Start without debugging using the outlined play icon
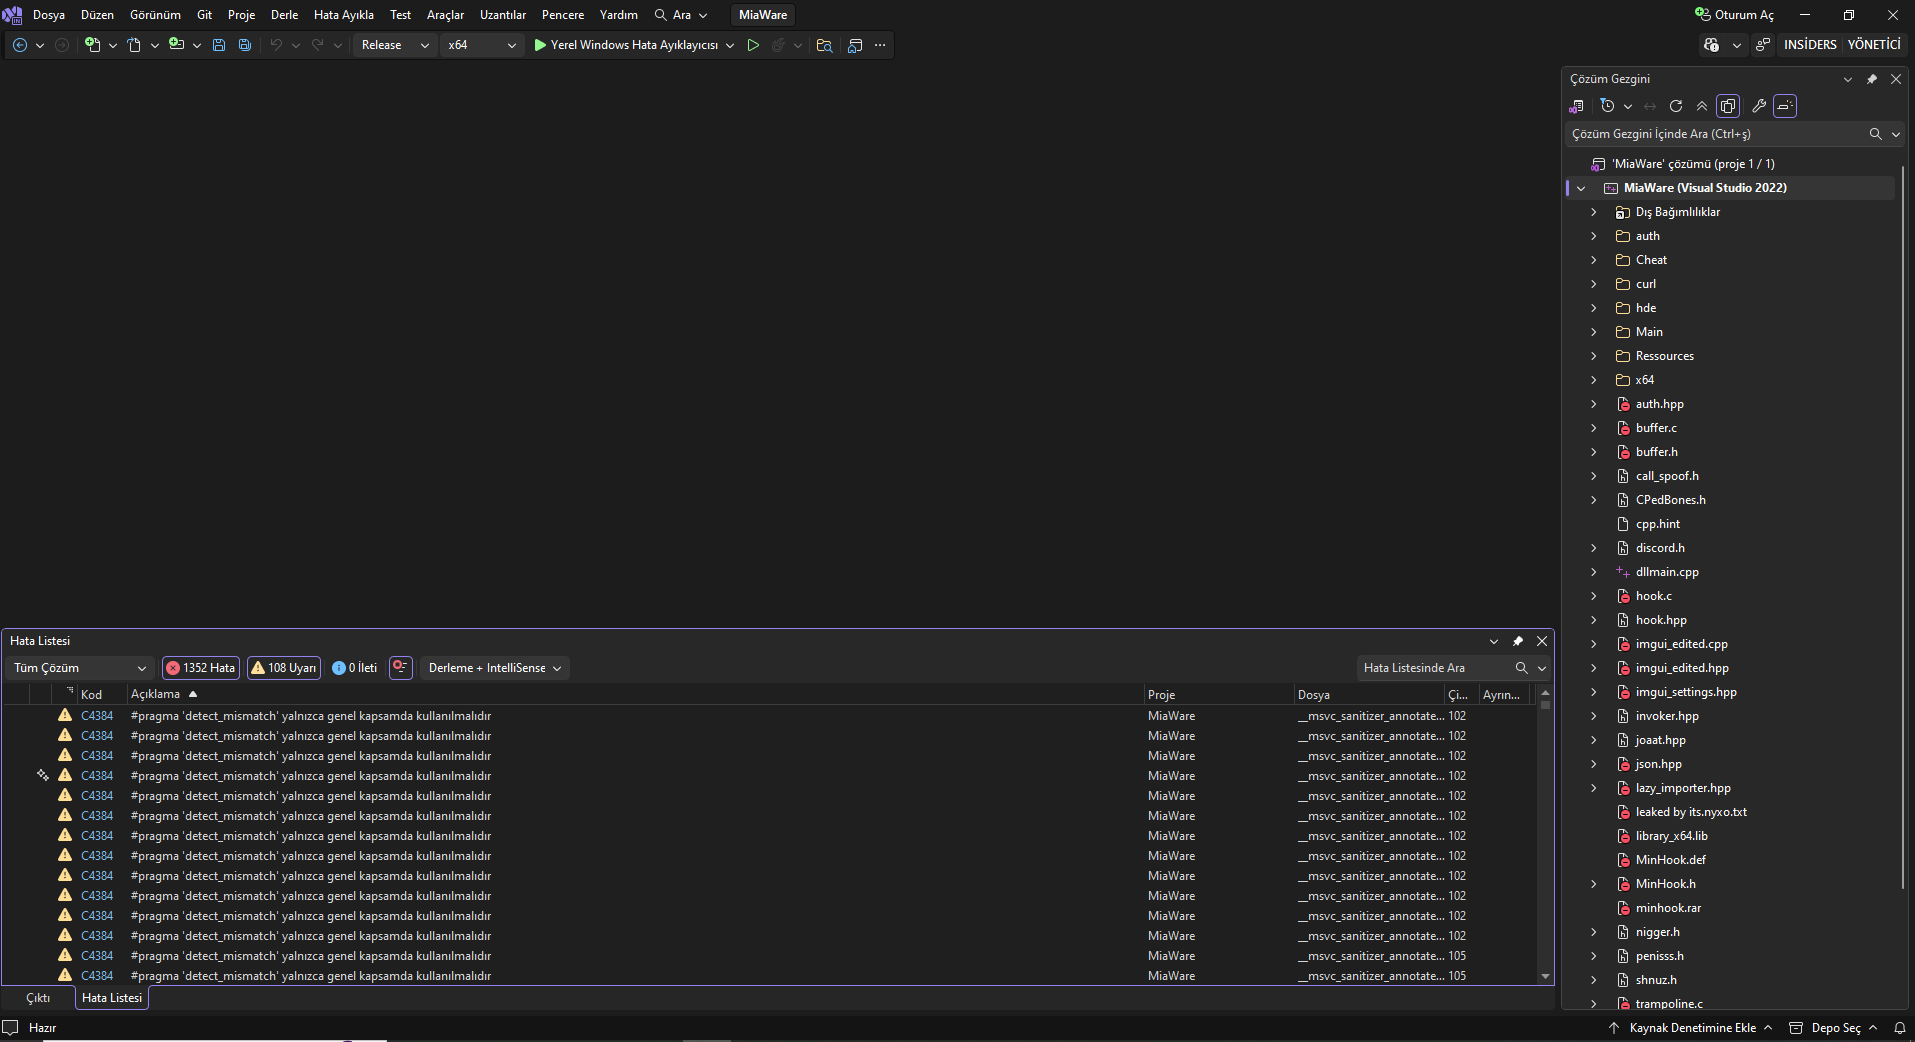Viewport: 1915px width, 1042px height. (753, 45)
